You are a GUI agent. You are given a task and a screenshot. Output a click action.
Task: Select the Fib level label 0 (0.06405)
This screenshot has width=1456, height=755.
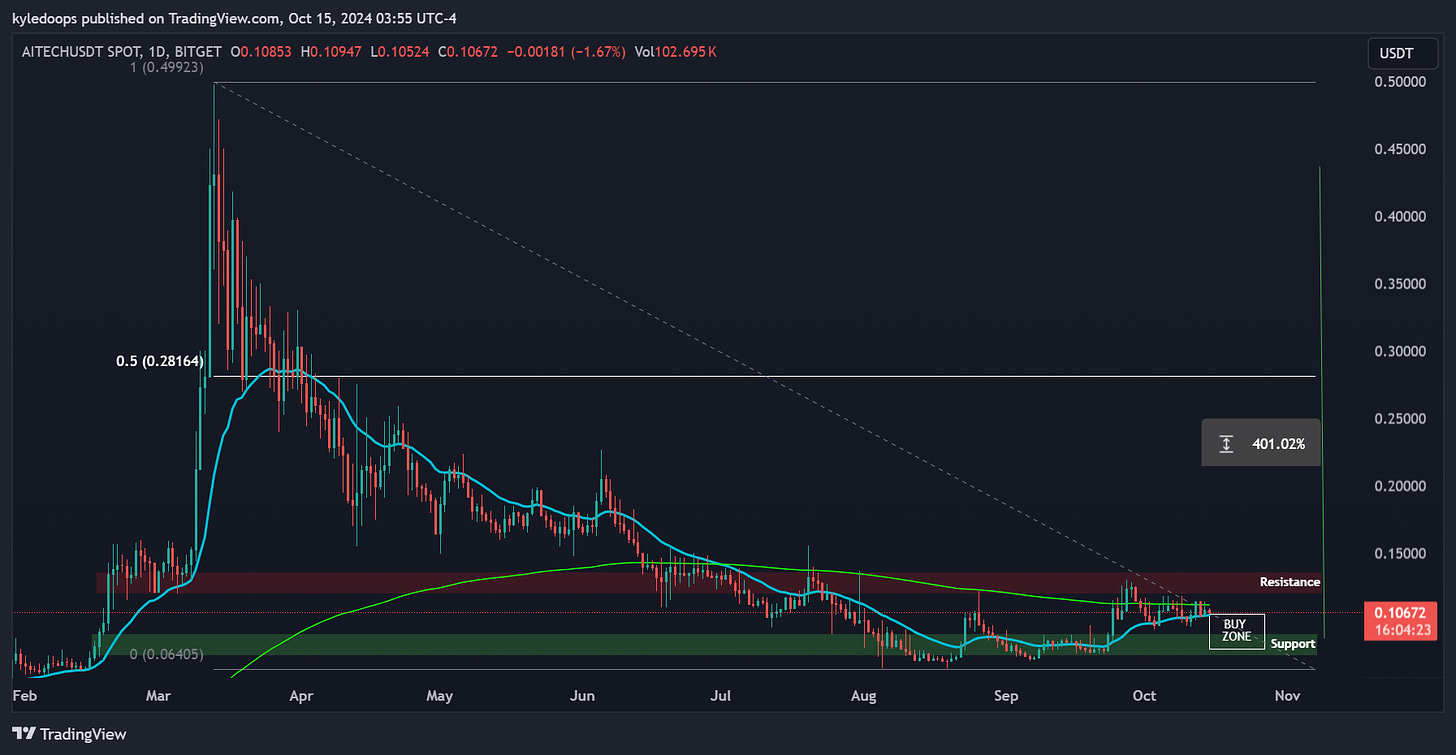(167, 654)
